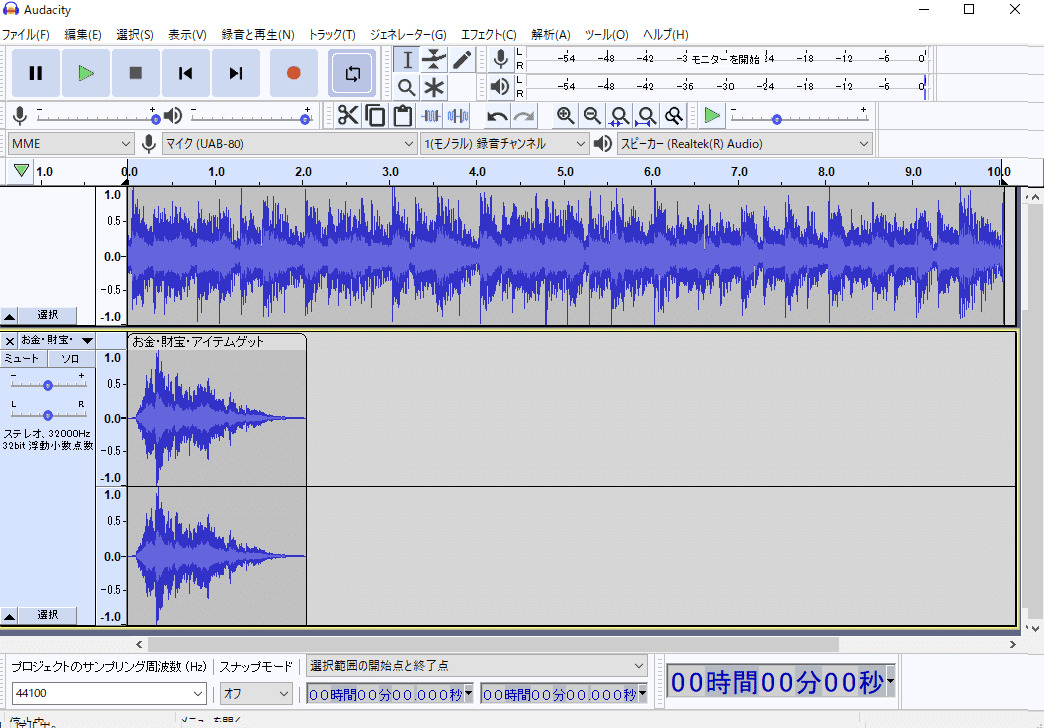Skip to start of project
Viewport: 1044px width, 728px height.
point(186,73)
